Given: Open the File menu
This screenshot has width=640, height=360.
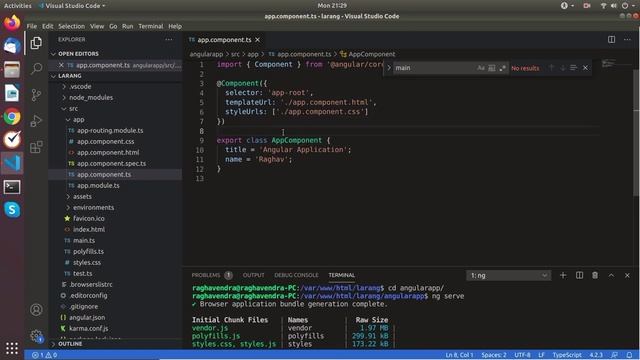Looking at the screenshot, I should click(x=32, y=26).
